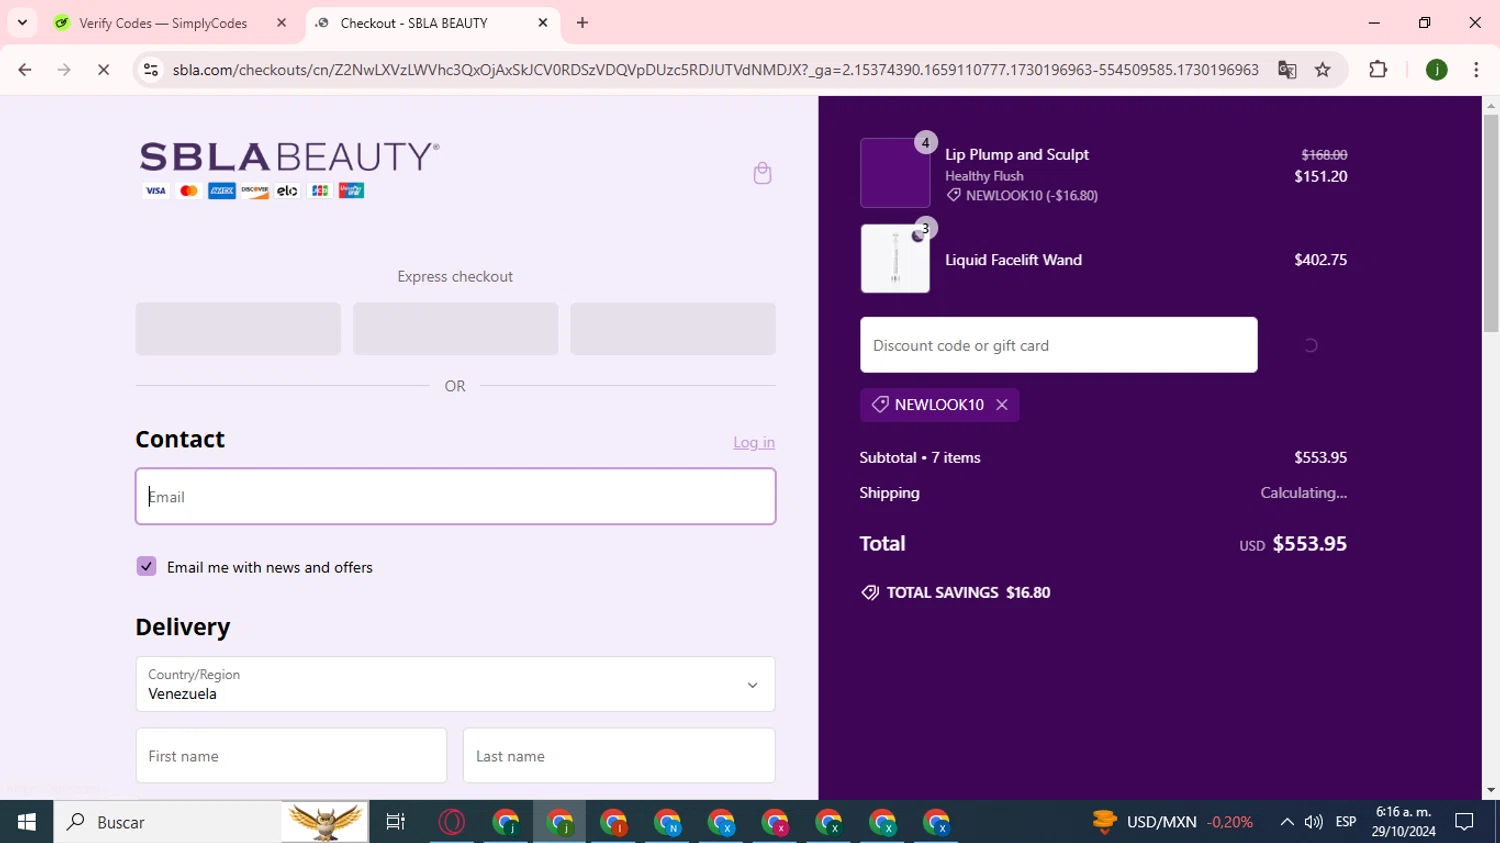
Task: Click the Discount code or gift card field
Action: 1058,345
